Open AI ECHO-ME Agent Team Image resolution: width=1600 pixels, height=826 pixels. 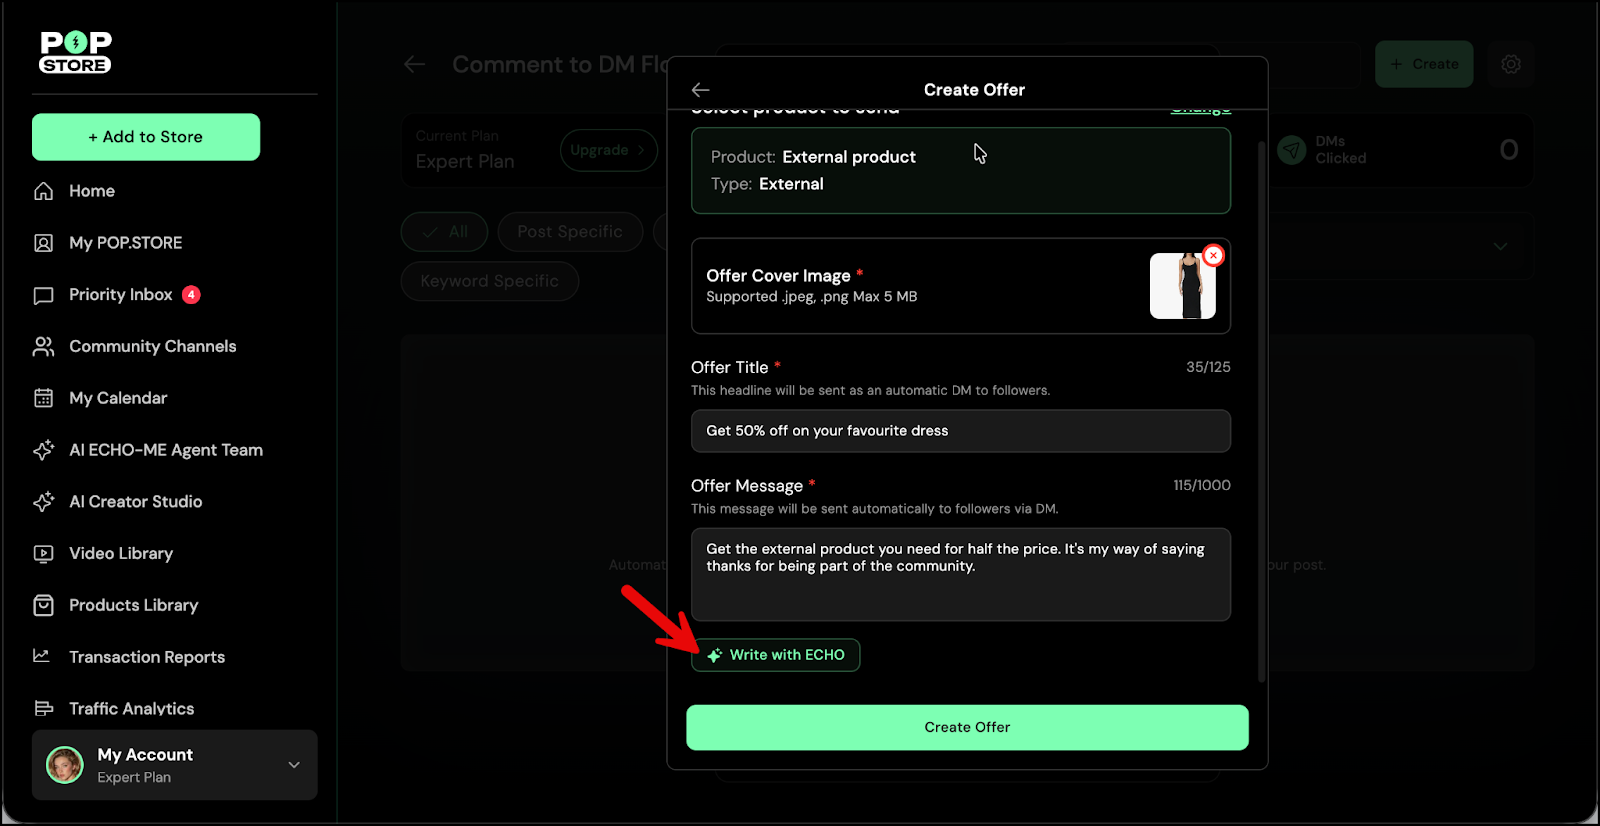point(165,450)
